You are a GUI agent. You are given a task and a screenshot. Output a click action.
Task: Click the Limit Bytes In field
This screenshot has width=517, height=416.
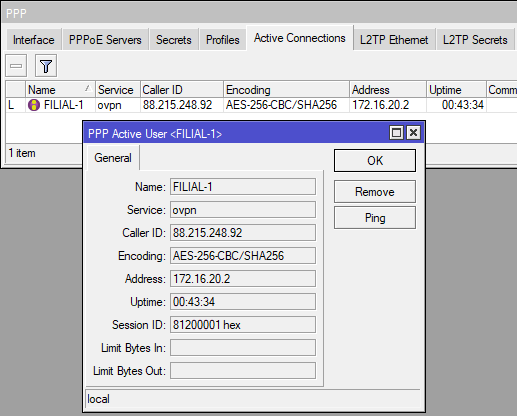coord(243,348)
